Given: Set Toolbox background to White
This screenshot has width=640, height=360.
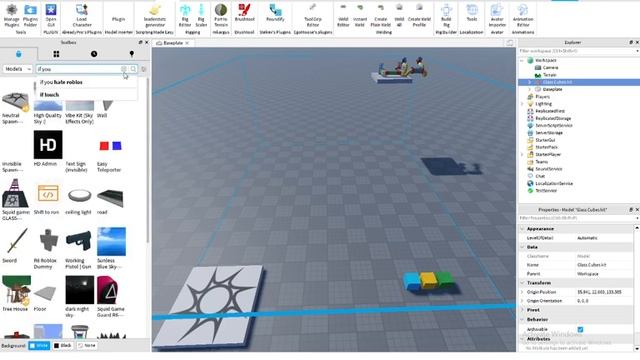Looking at the screenshot, I should click(x=39, y=345).
